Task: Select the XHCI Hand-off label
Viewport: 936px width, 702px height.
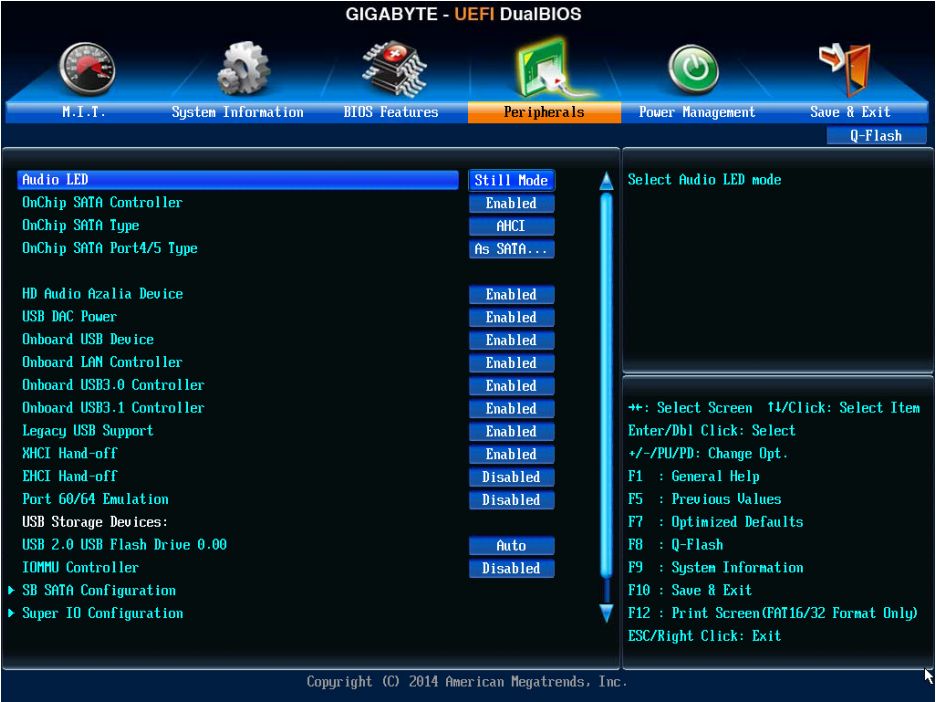Action: pos(70,453)
